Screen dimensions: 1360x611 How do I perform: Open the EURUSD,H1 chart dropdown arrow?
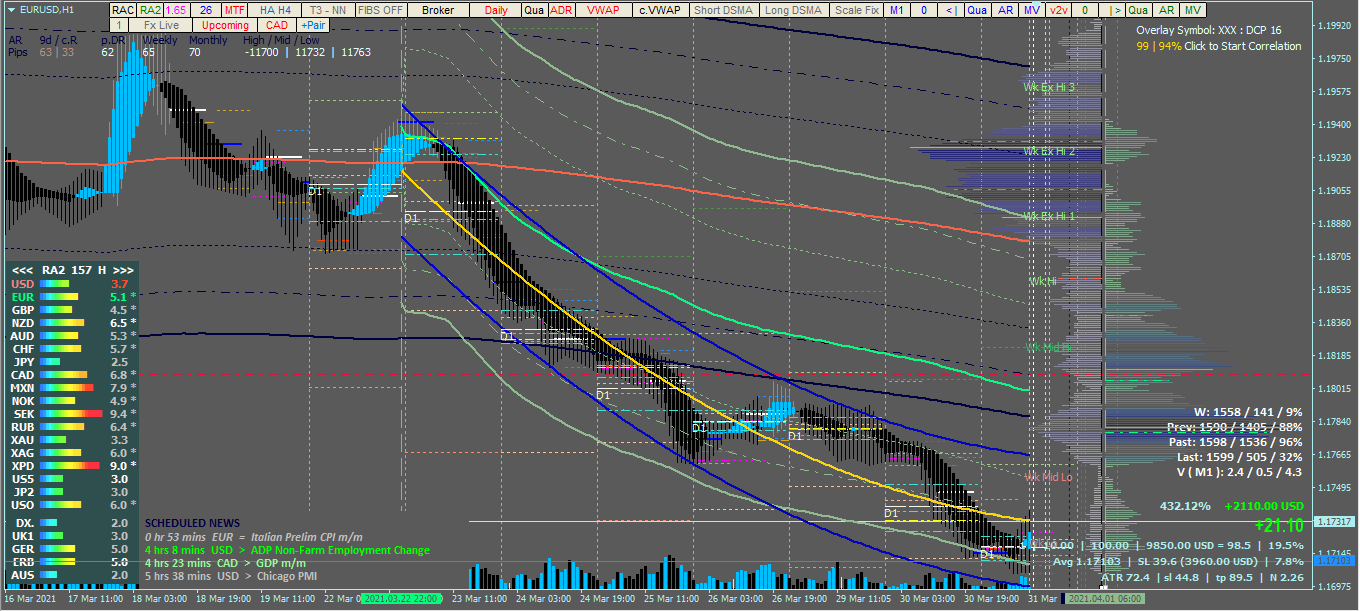10,9
